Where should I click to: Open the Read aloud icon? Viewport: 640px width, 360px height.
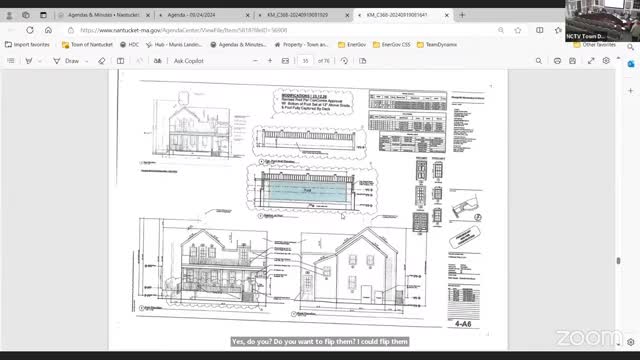point(139,61)
